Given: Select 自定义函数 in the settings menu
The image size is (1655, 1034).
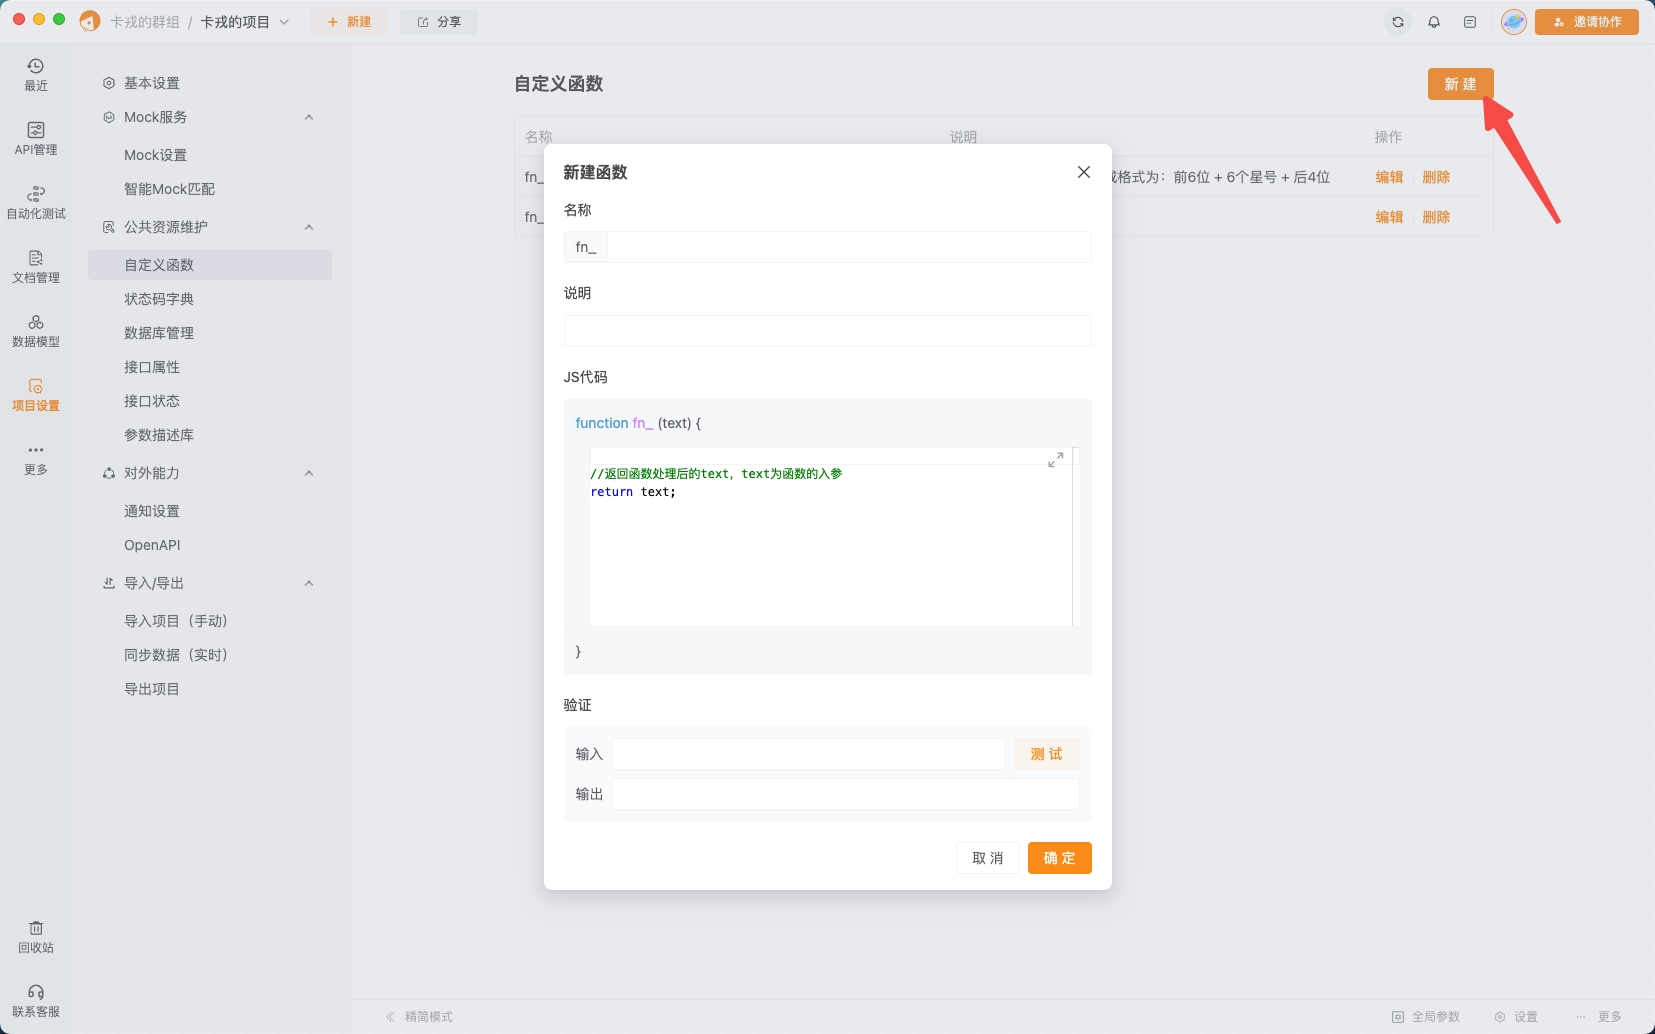Looking at the screenshot, I should coord(210,265).
